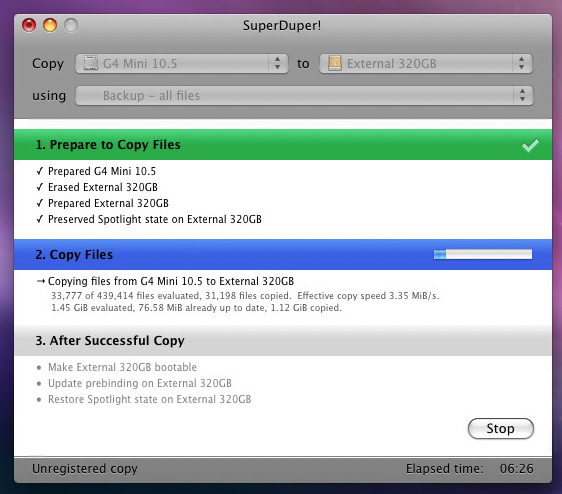
Task: Click Make External 320GB bootable item
Action: click(x=122, y=367)
